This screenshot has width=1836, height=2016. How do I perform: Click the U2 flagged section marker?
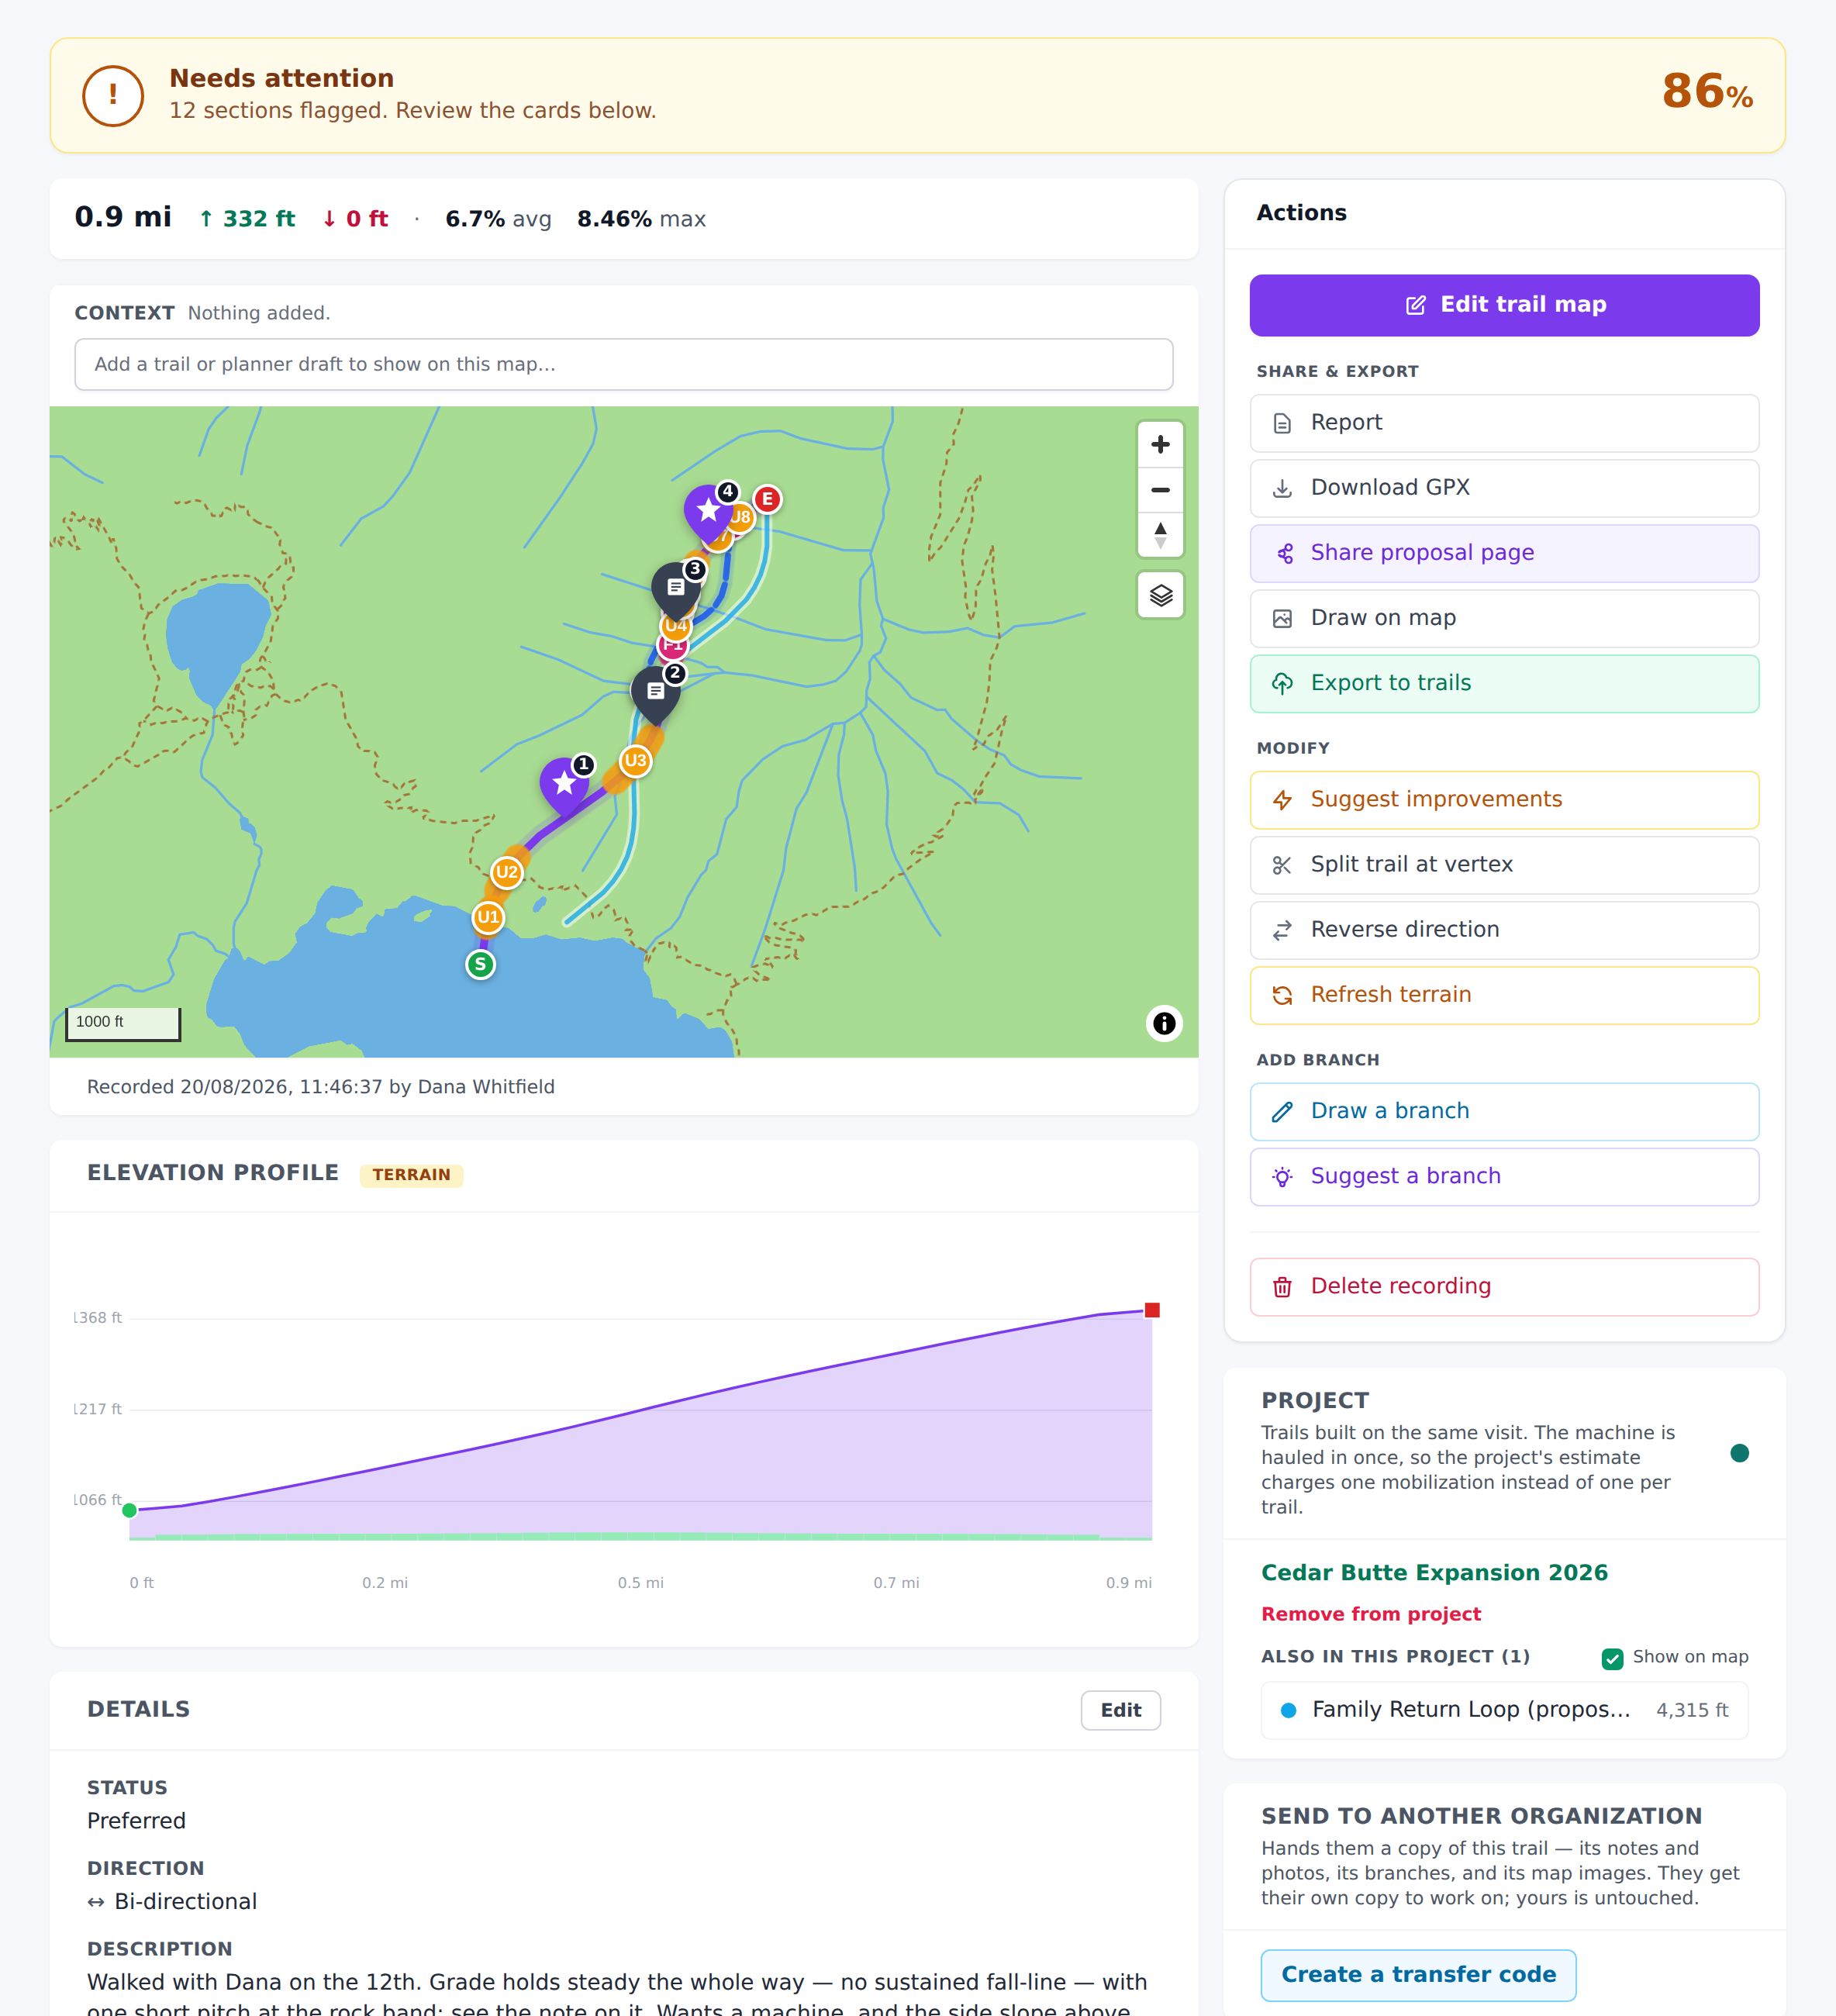pos(507,872)
